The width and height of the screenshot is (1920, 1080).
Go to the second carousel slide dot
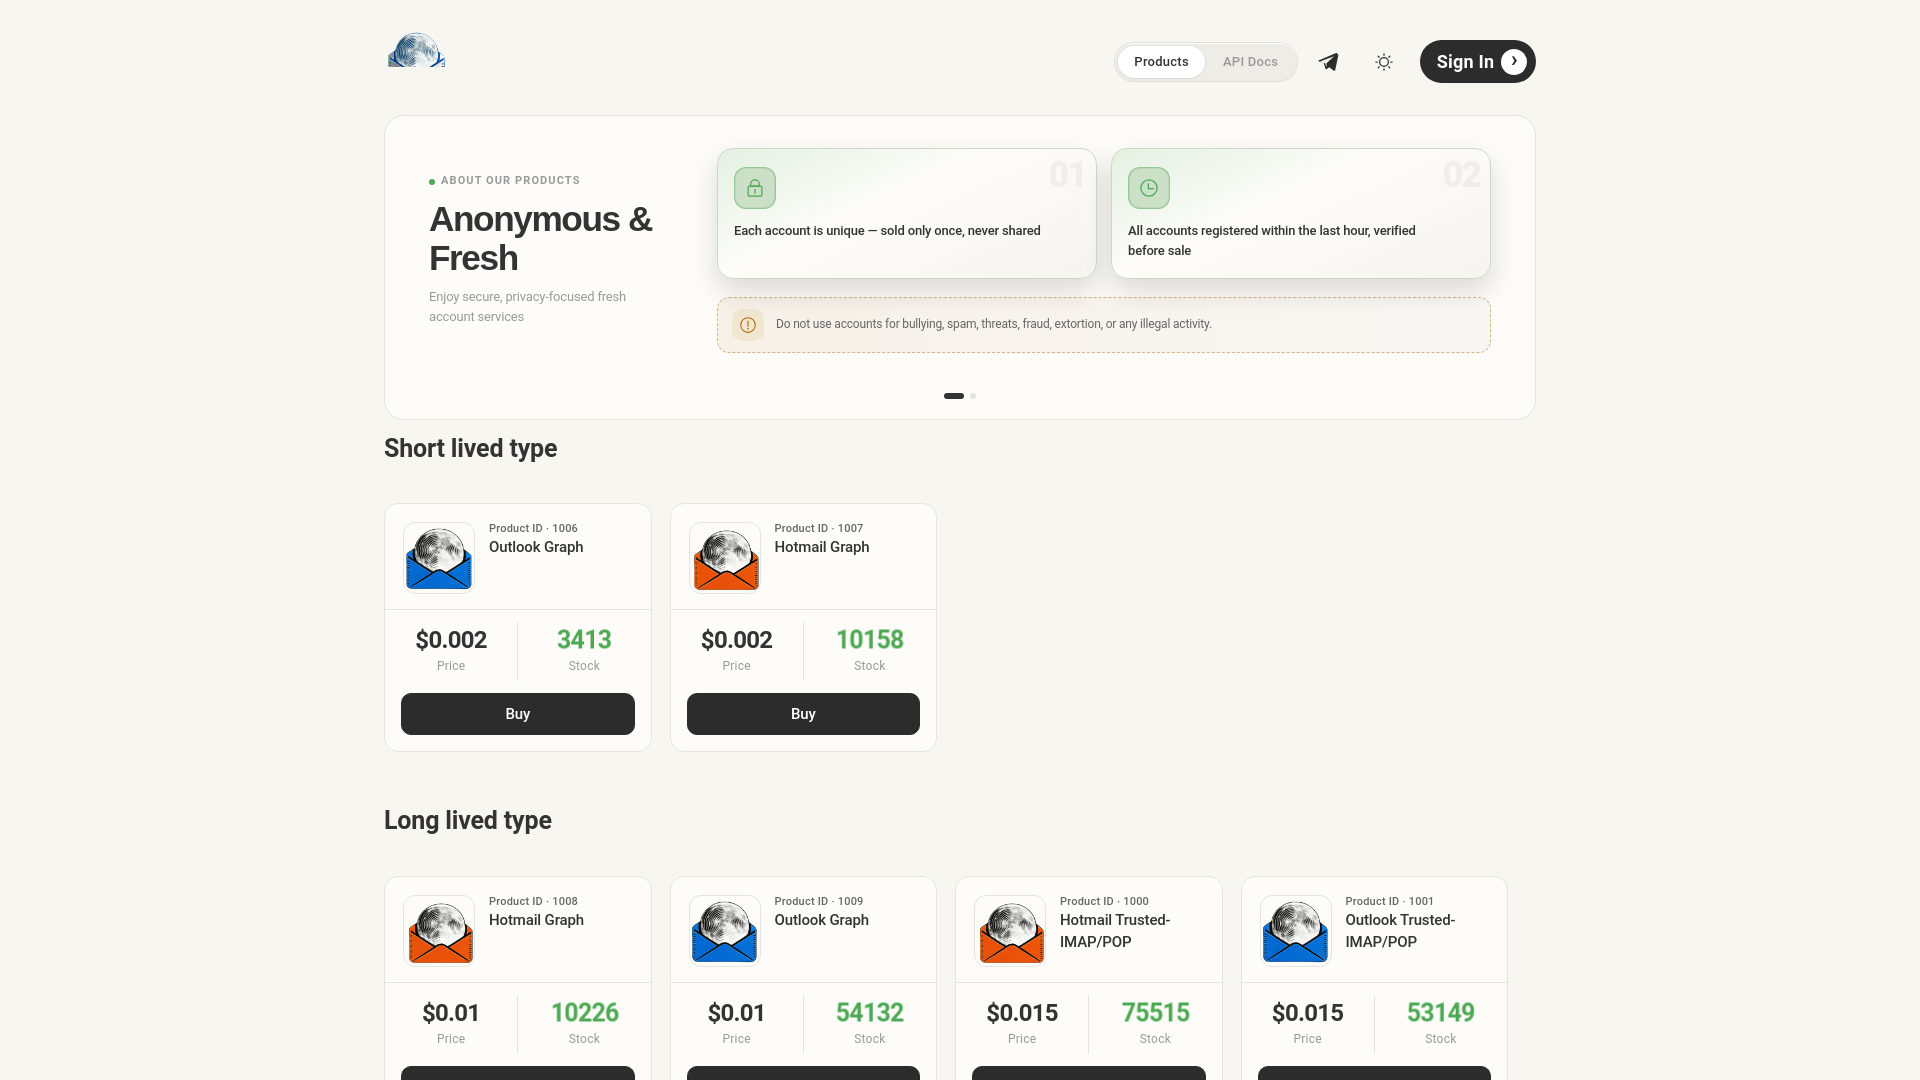click(973, 396)
